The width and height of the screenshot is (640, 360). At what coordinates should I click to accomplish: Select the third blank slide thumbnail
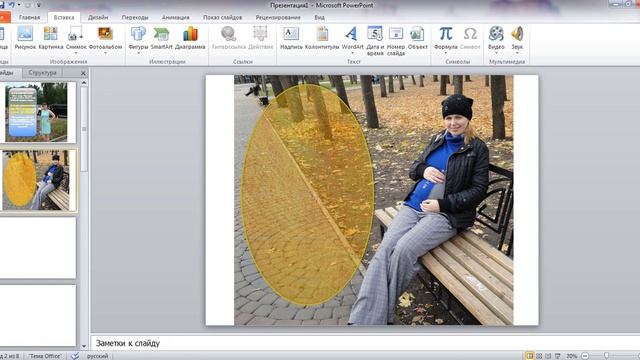tap(38, 248)
